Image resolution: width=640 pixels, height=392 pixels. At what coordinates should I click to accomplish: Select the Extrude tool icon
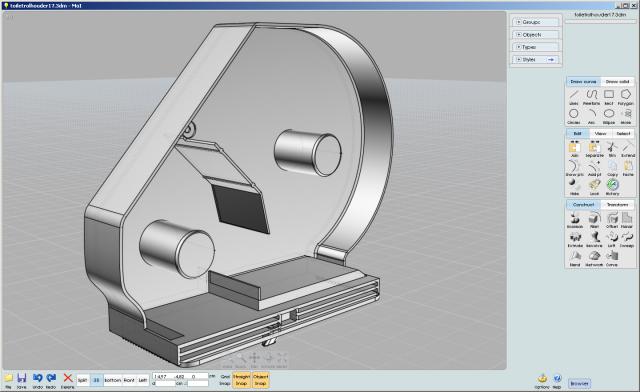coord(575,239)
